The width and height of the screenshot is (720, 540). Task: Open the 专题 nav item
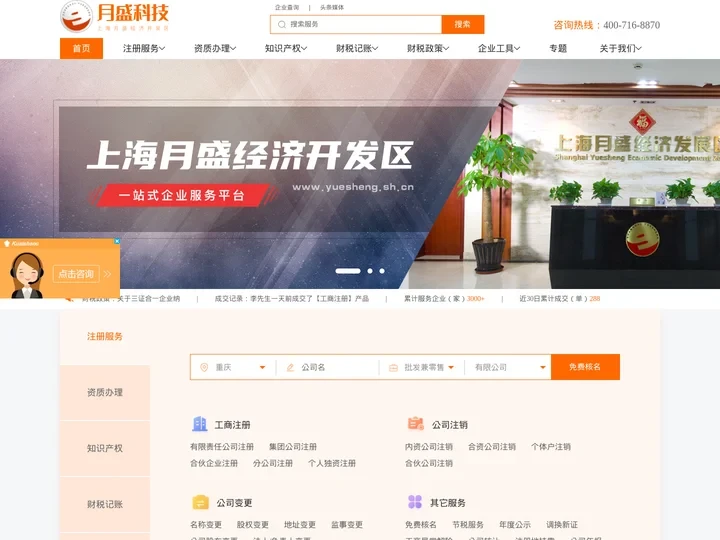pos(558,48)
